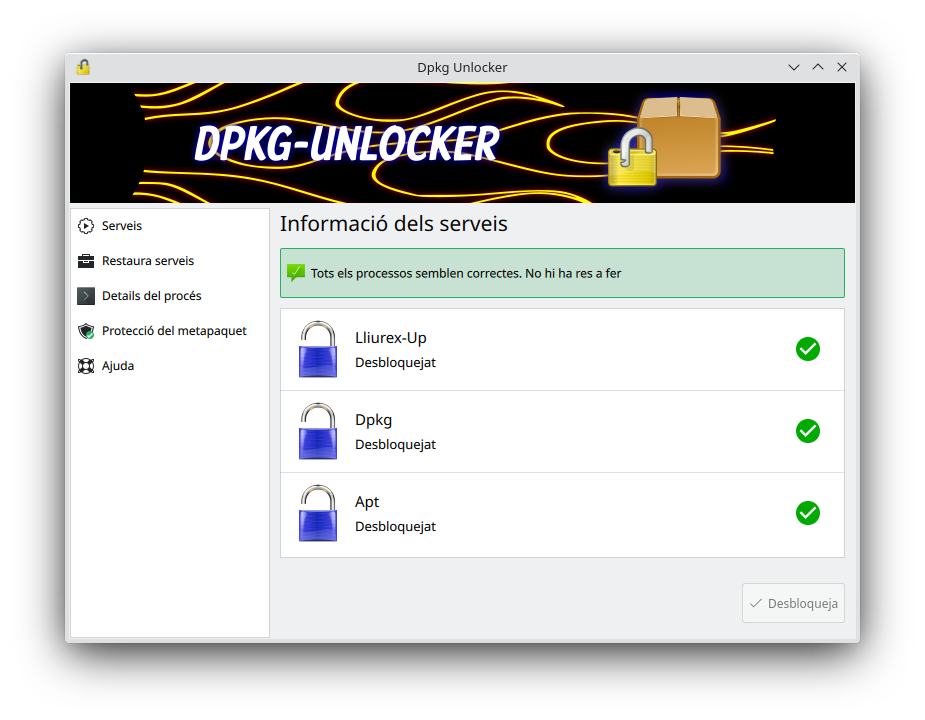Viewport: 925px width, 720px height.
Task: Close the Dpkg Unlocker window
Action: [x=842, y=67]
